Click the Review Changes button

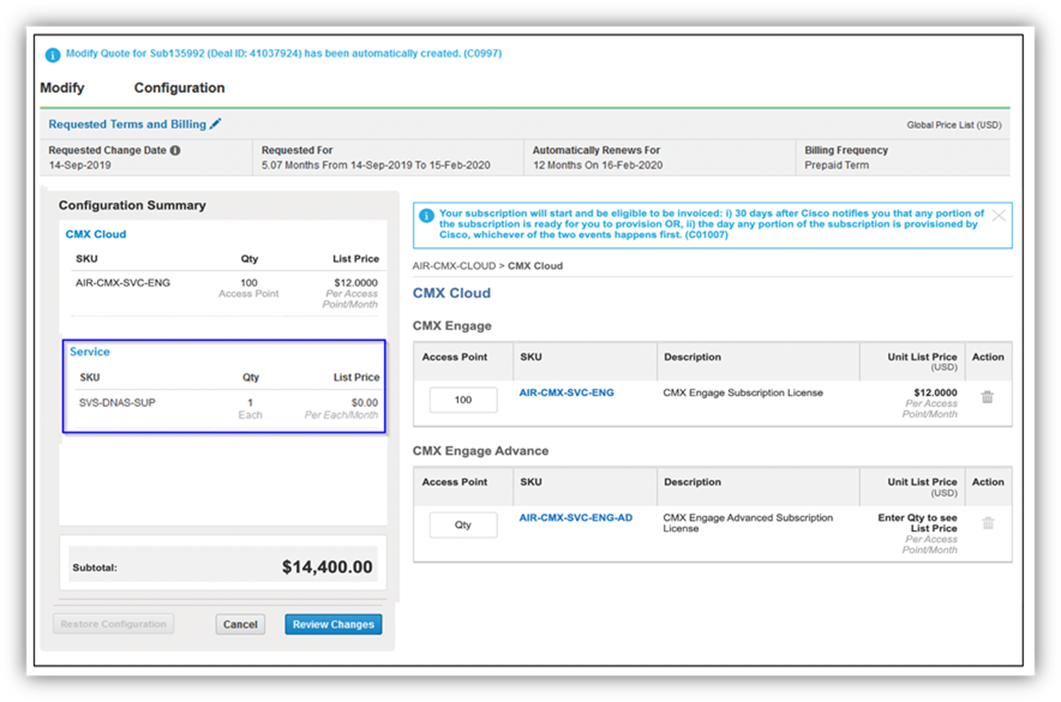coord(334,624)
